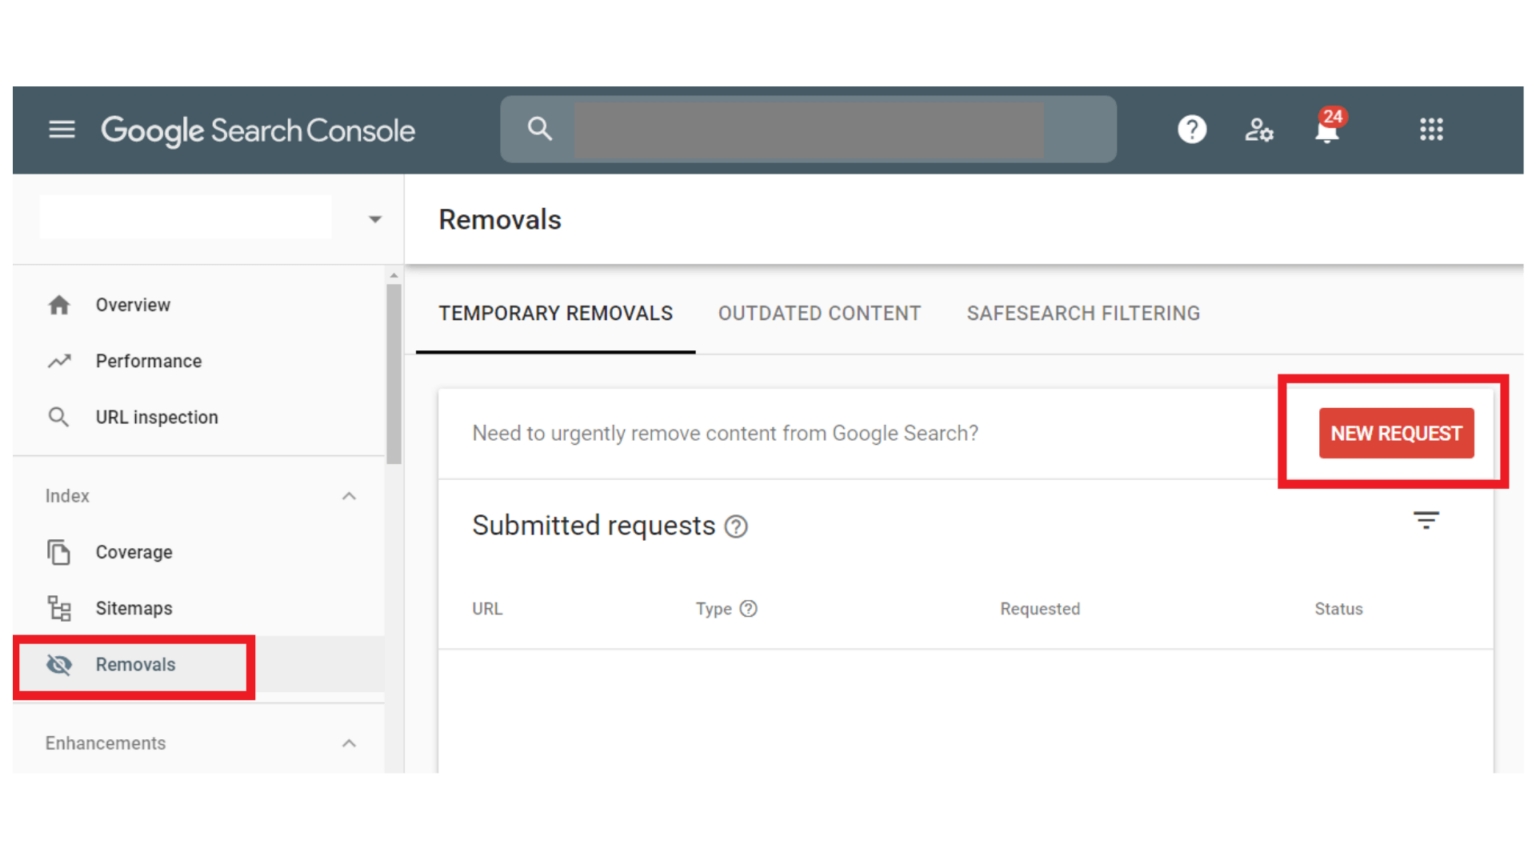The height and width of the screenshot is (864, 1536).
Task: Switch to the Outdated Content tab
Action: pos(818,313)
